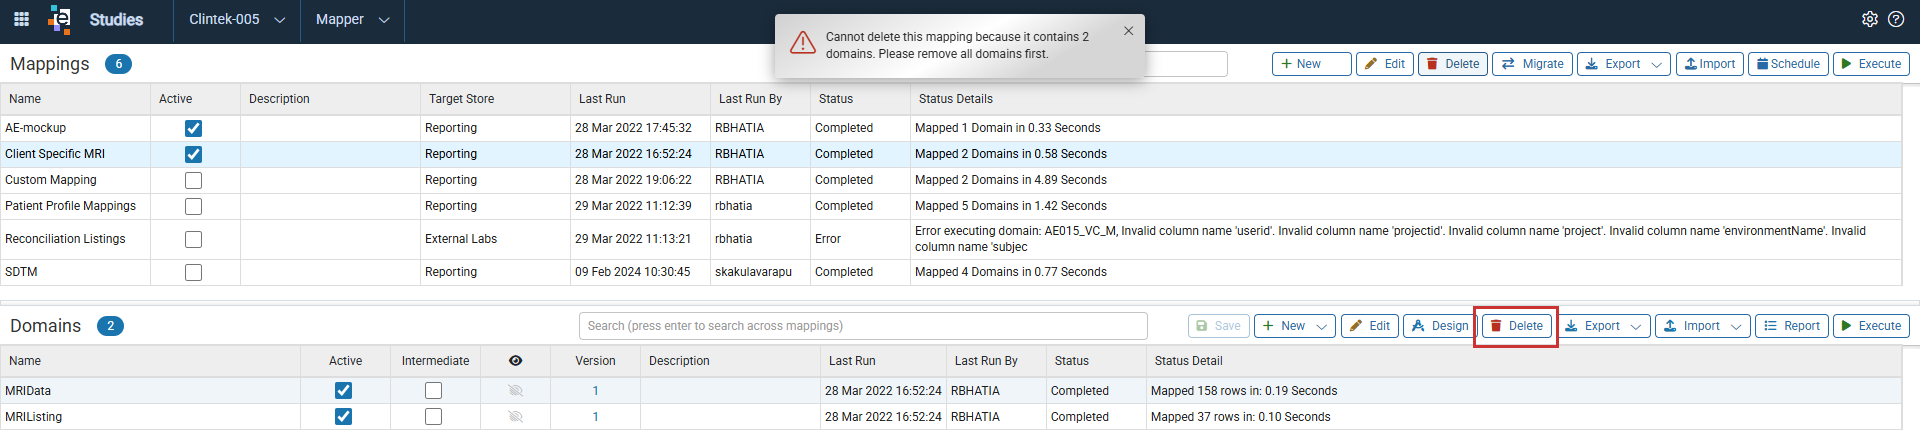Execute the selected mapping
1920x443 pixels.
[x=1871, y=64]
